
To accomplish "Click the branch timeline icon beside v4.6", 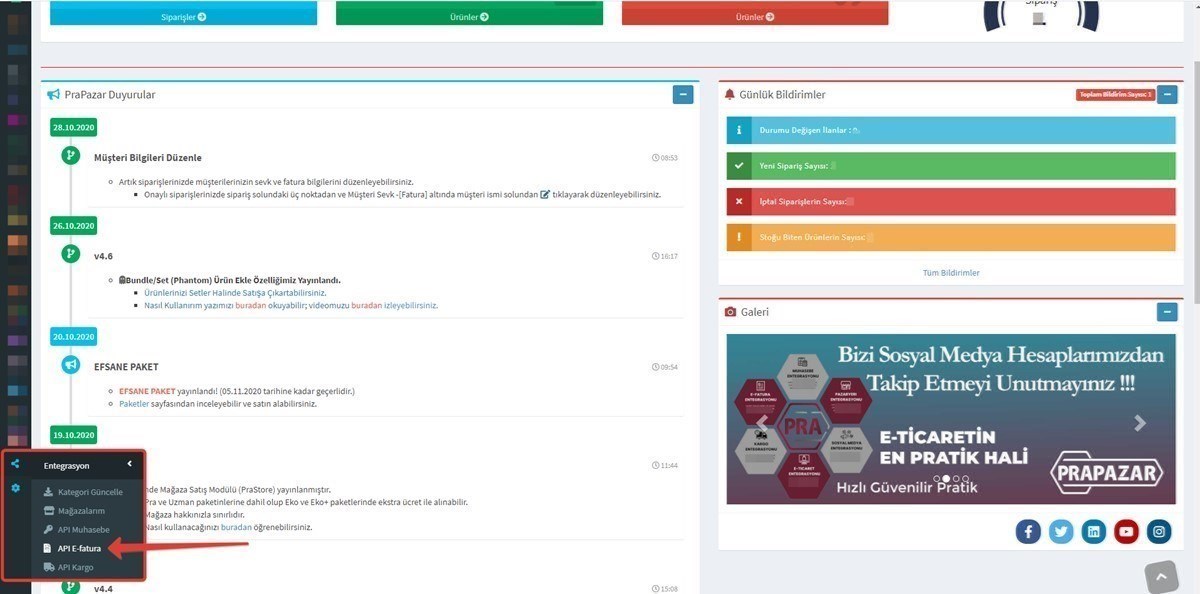I will (70, 254).
